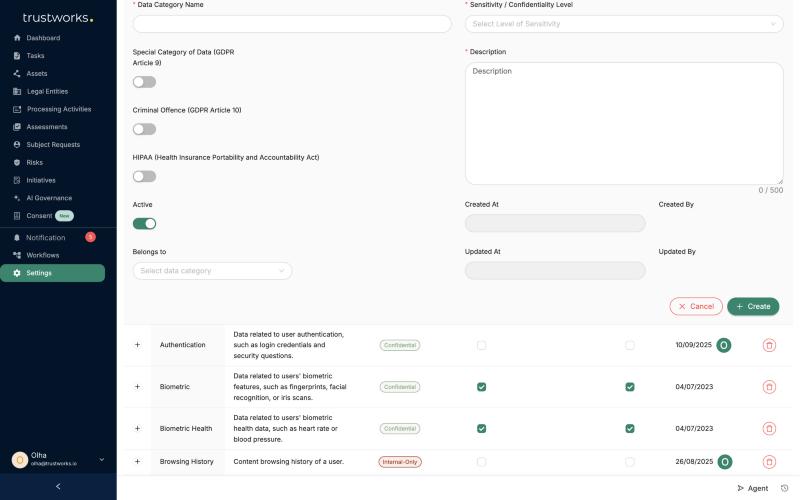800x500 pixels.
Task: Open the Assessments icon in sidebar
Action: (17, 127)
